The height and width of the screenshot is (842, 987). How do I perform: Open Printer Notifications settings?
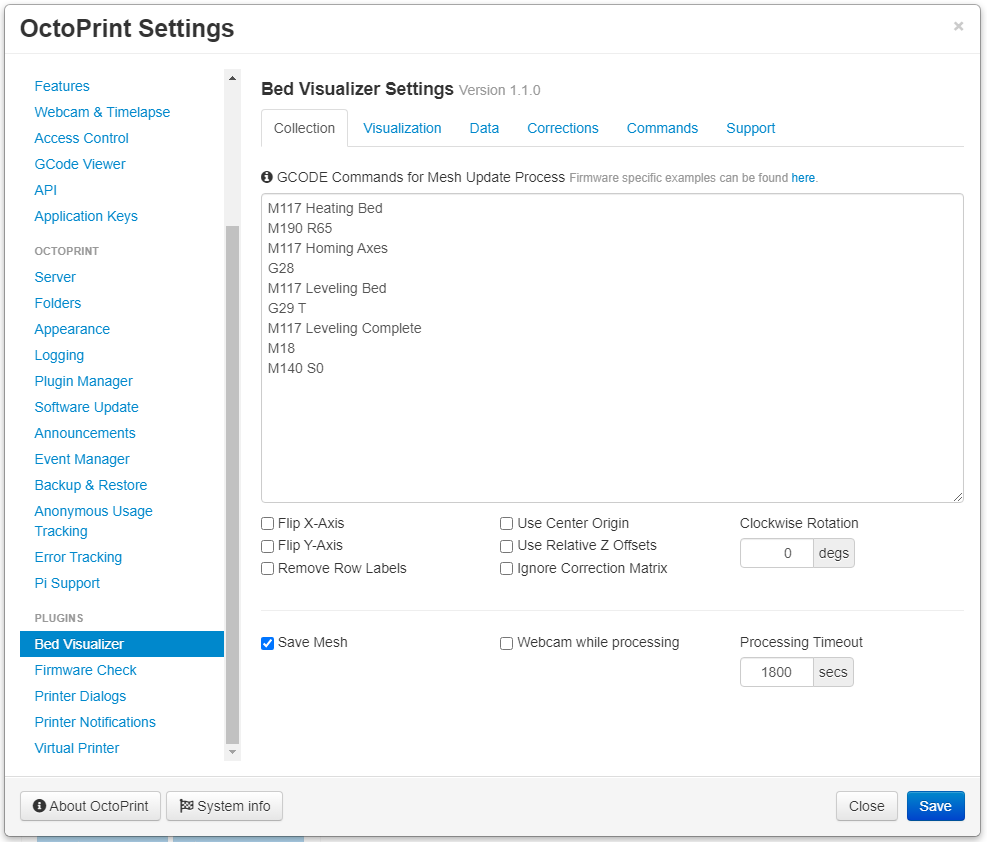pyautogui.click(x=94, y=722)
